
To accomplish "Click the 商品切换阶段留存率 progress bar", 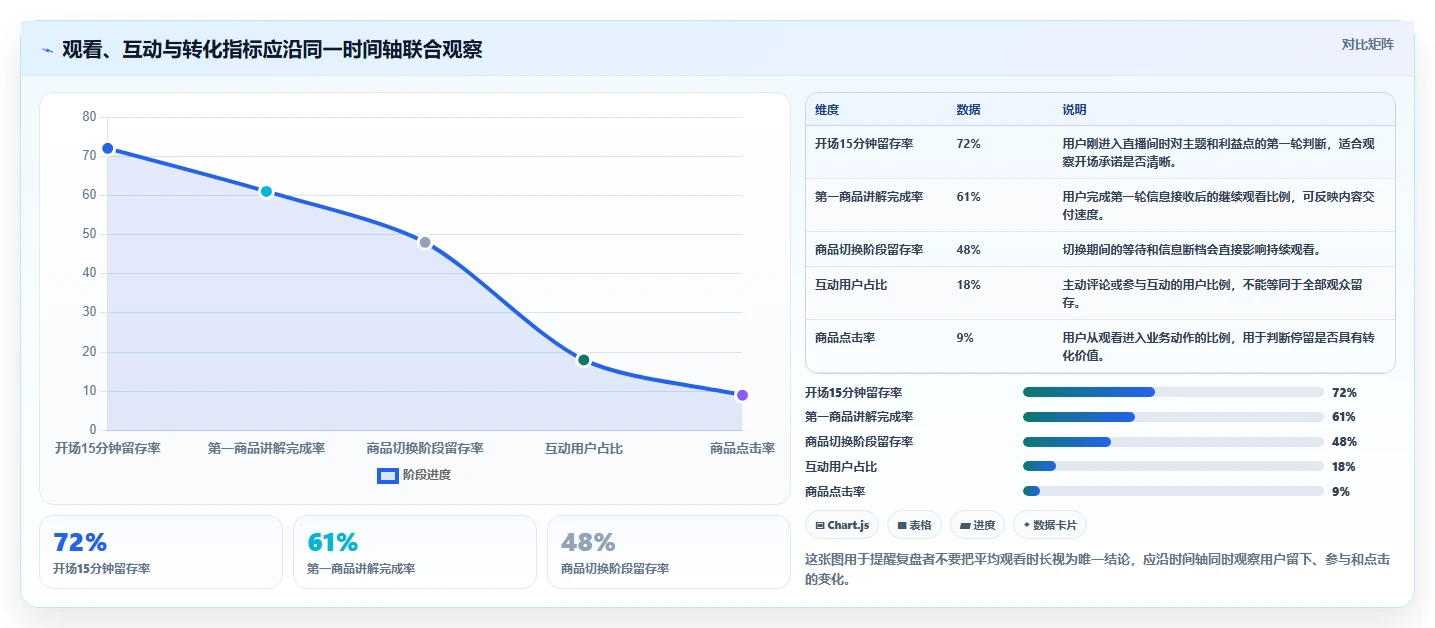I will [1173, 442].
